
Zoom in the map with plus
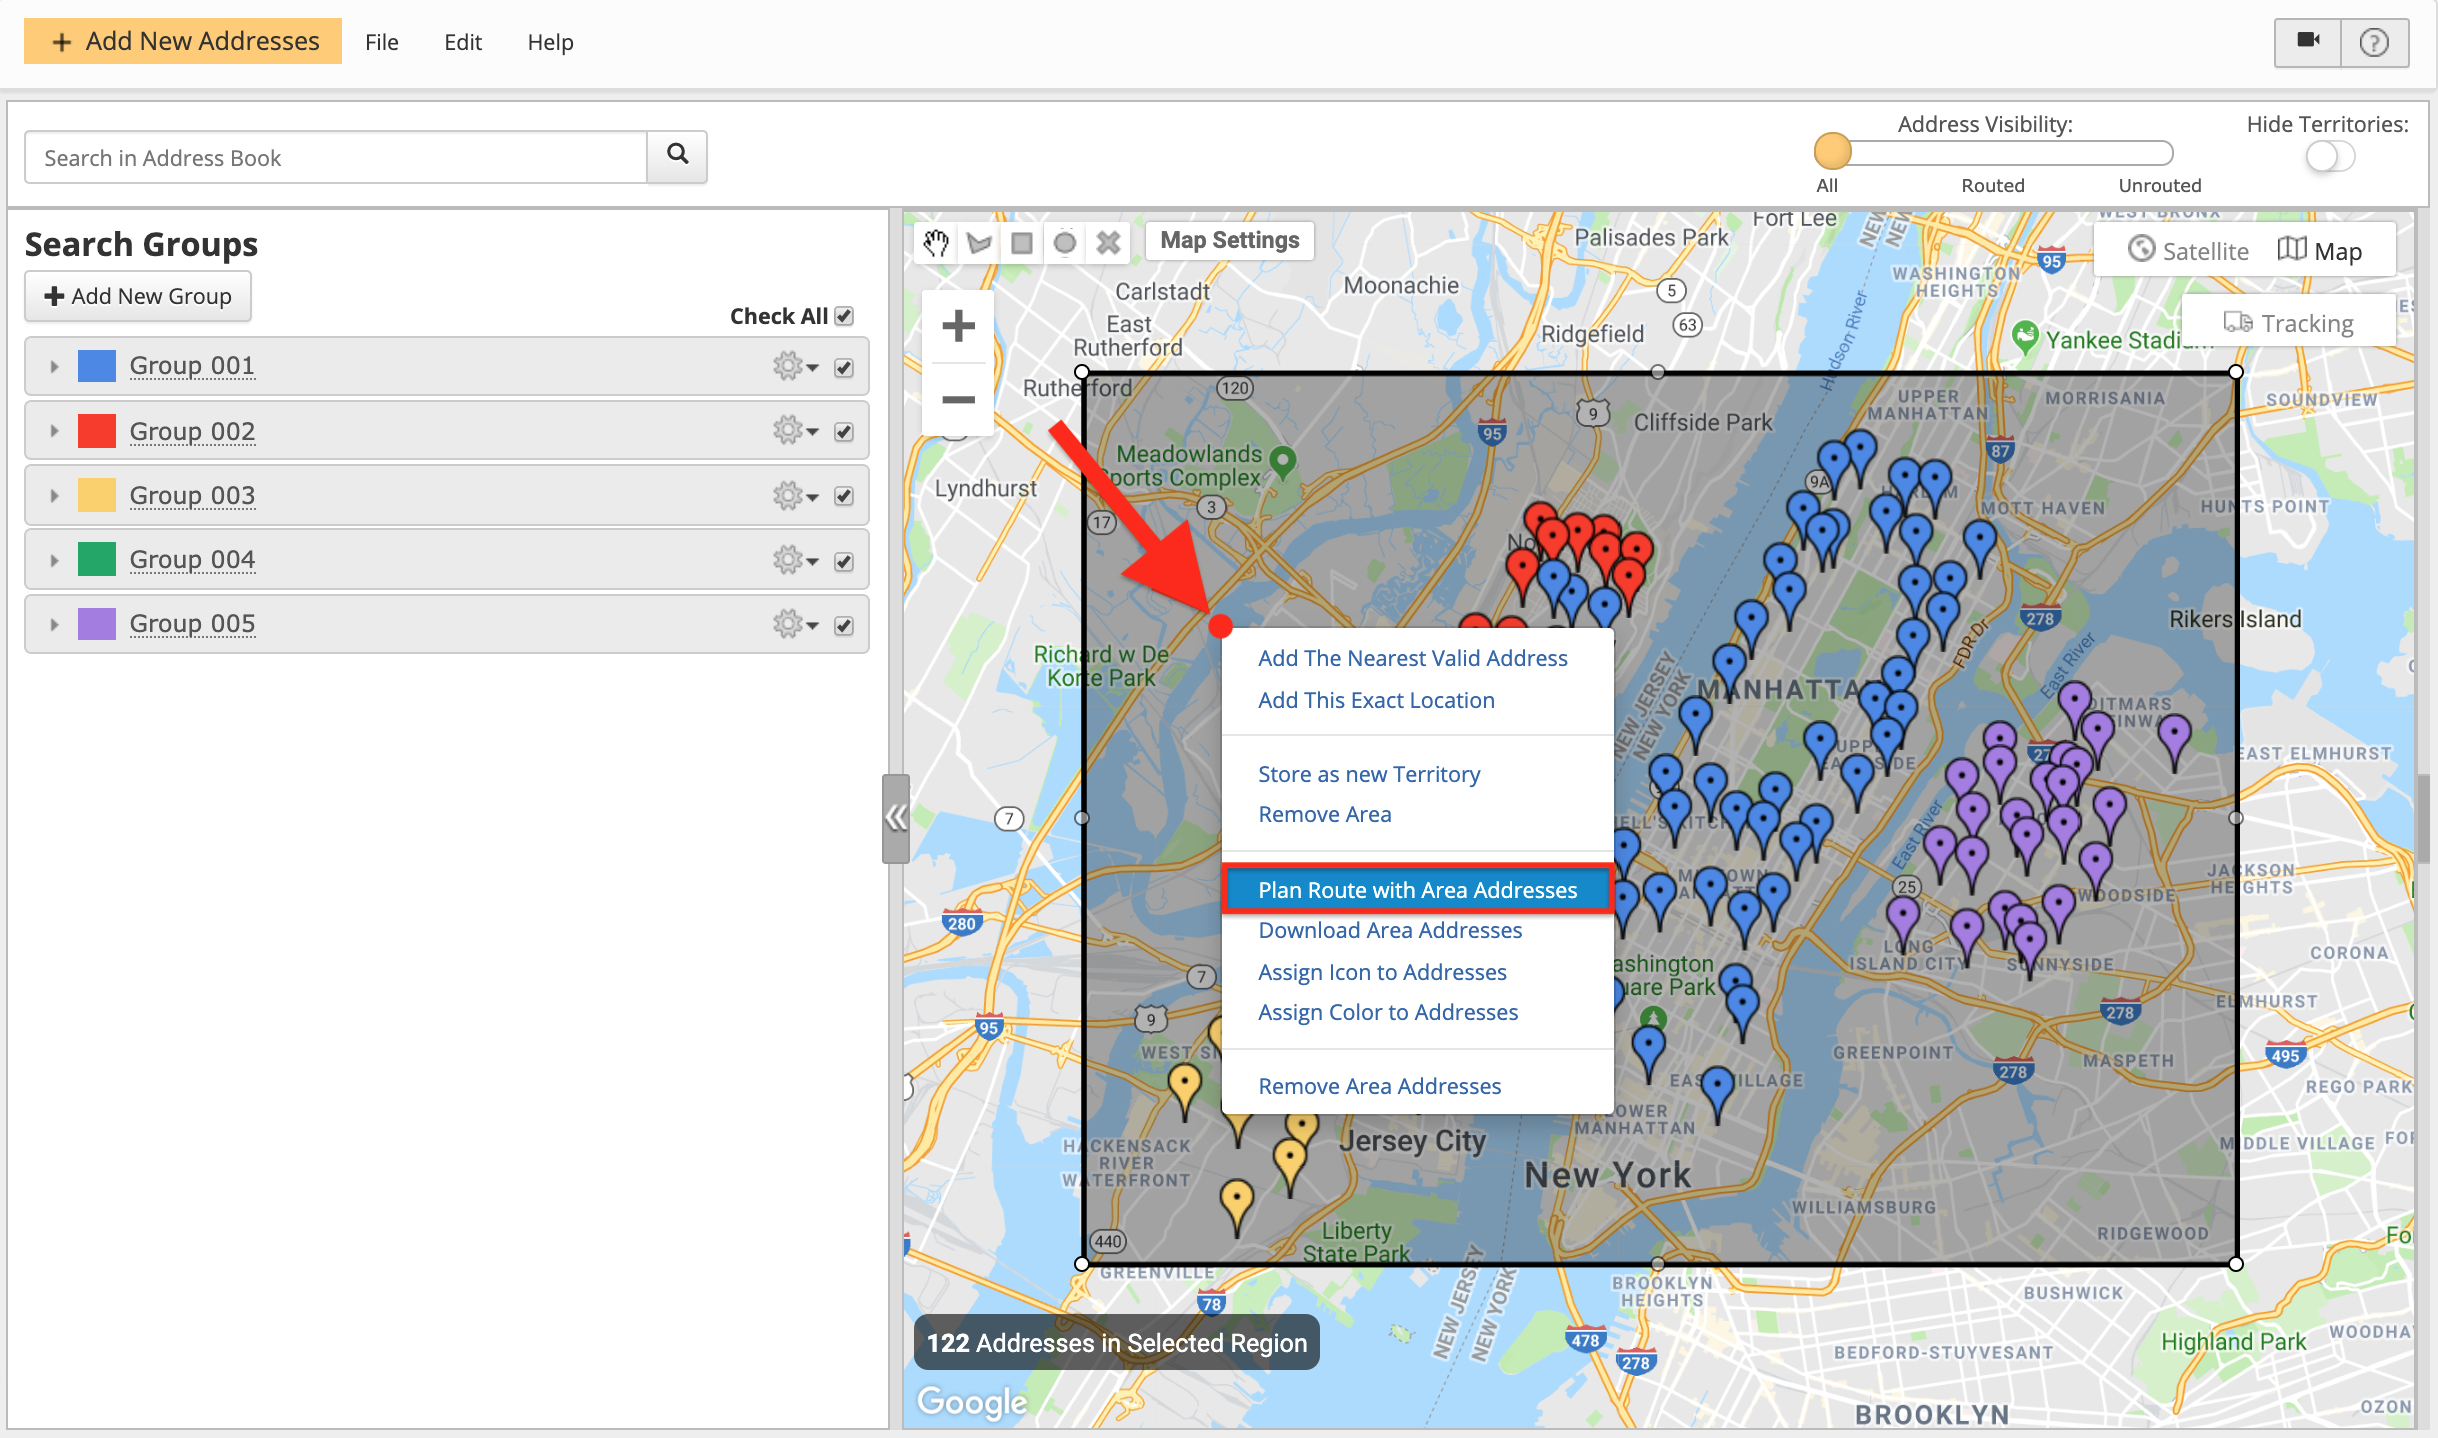click(958, 326)
